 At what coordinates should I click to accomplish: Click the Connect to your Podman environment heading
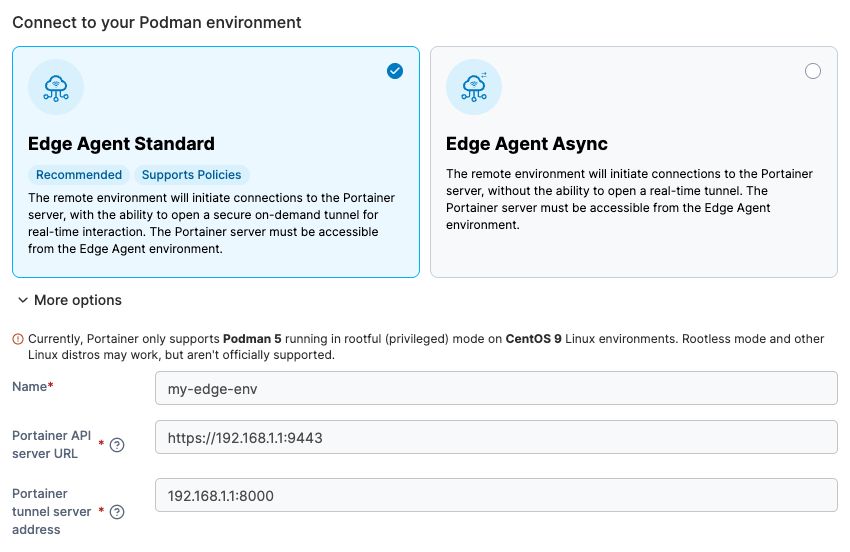[157, 22]
